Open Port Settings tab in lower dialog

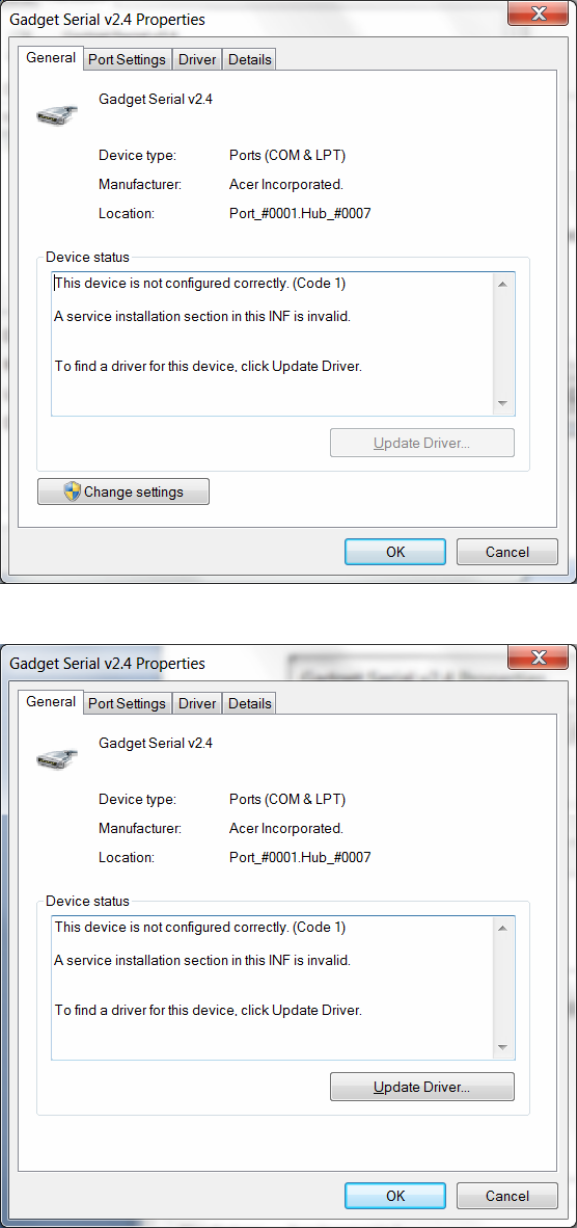[x=127, y=704]
